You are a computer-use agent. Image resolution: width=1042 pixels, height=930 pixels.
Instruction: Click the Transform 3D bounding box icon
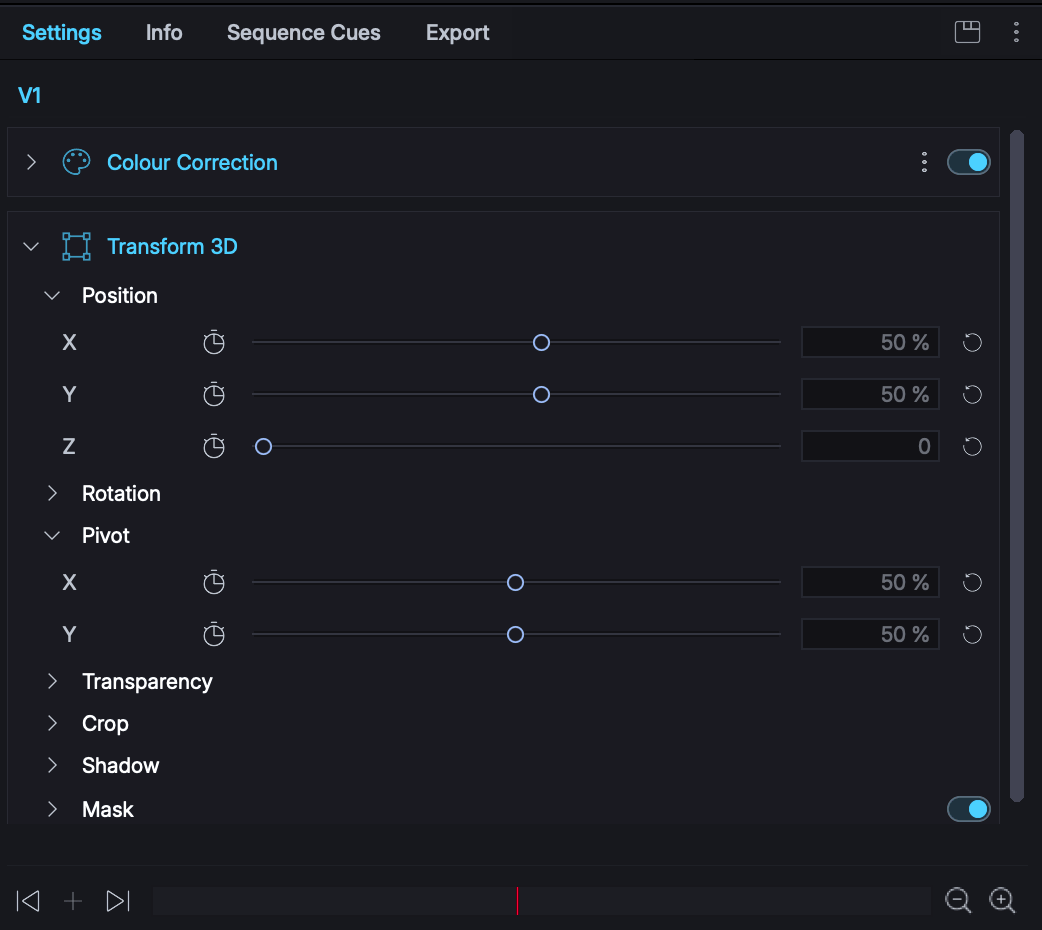[x=76, y=247]
